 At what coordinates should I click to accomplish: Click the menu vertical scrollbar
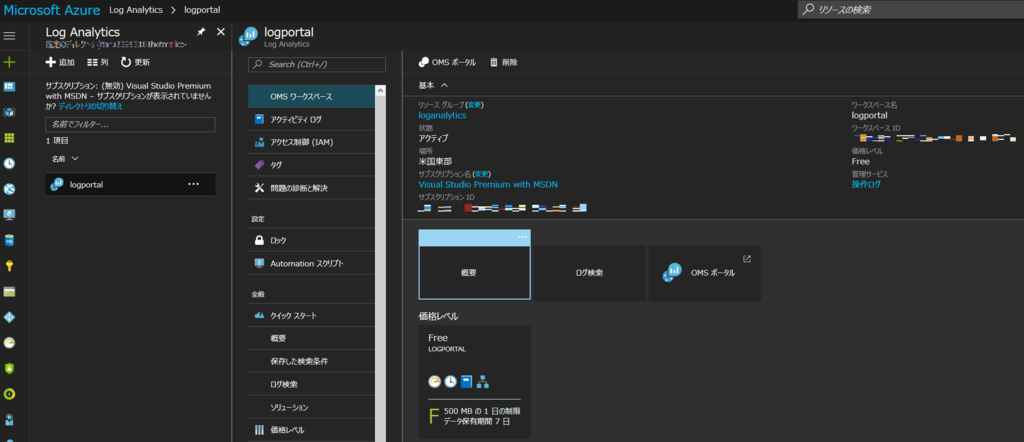pos(381,262)
